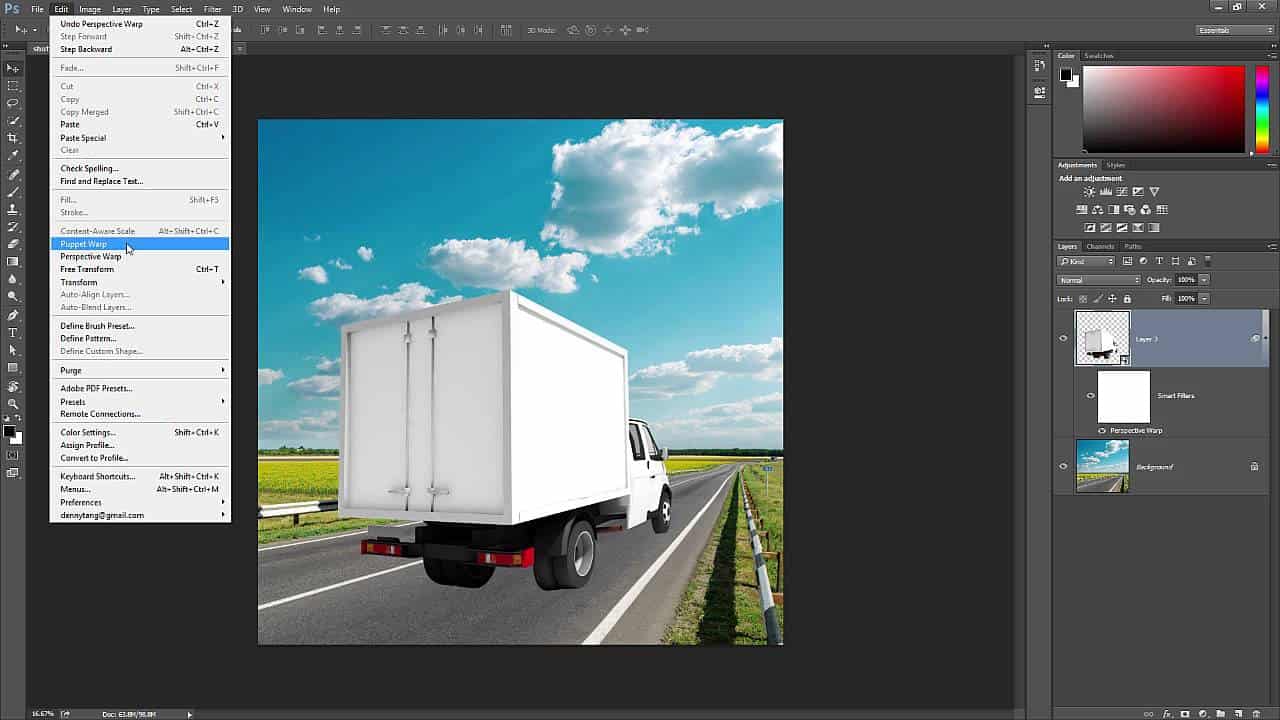Switch to the Channels tab
This screenshot has height=720, width=1280.
click(x=1100, y=246)
